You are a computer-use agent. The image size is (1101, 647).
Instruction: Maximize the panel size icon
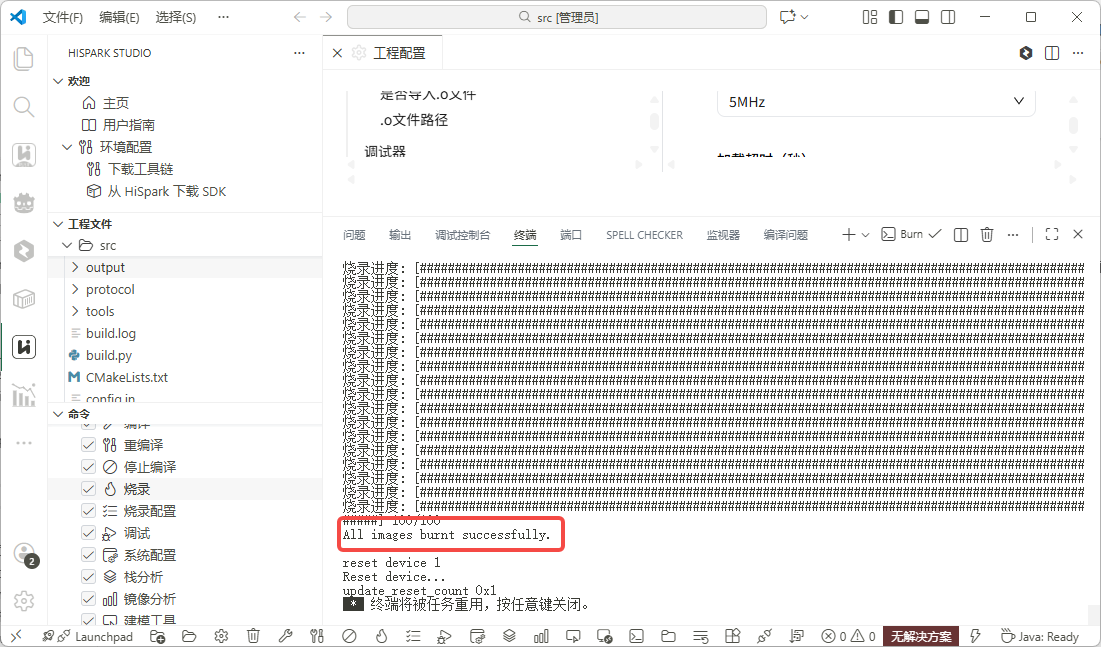tap(1052, 235)
